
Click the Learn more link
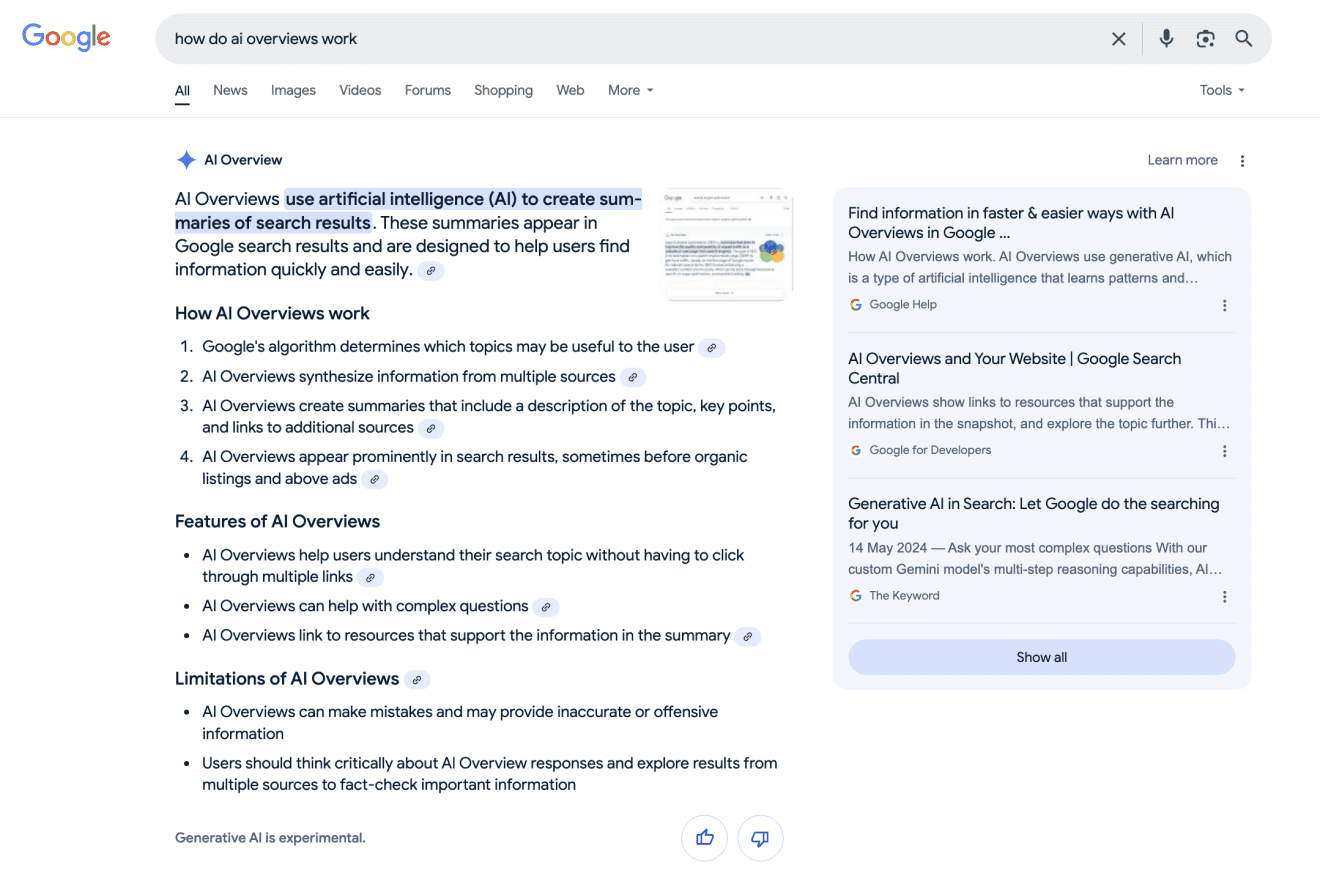(x=1182, y=160)
